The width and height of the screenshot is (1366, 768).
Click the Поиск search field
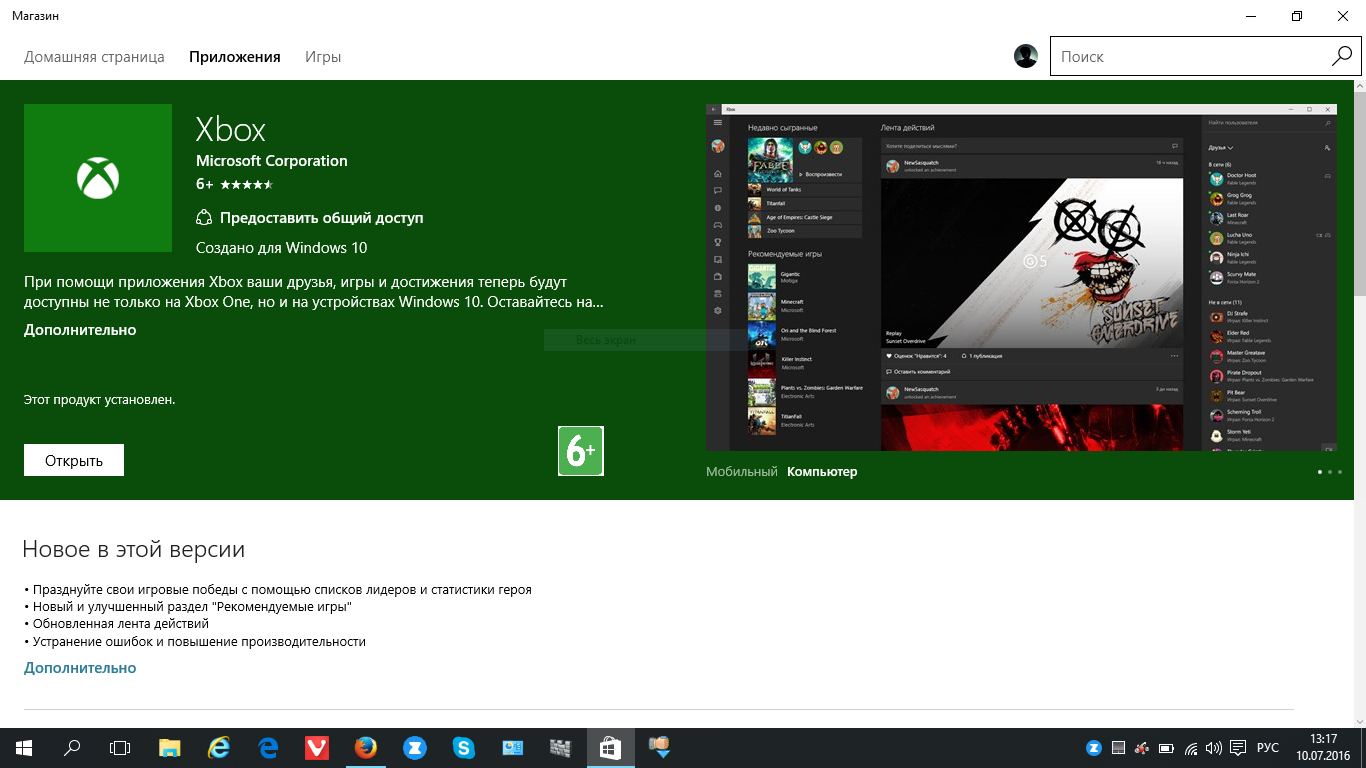pos(1190,57)
